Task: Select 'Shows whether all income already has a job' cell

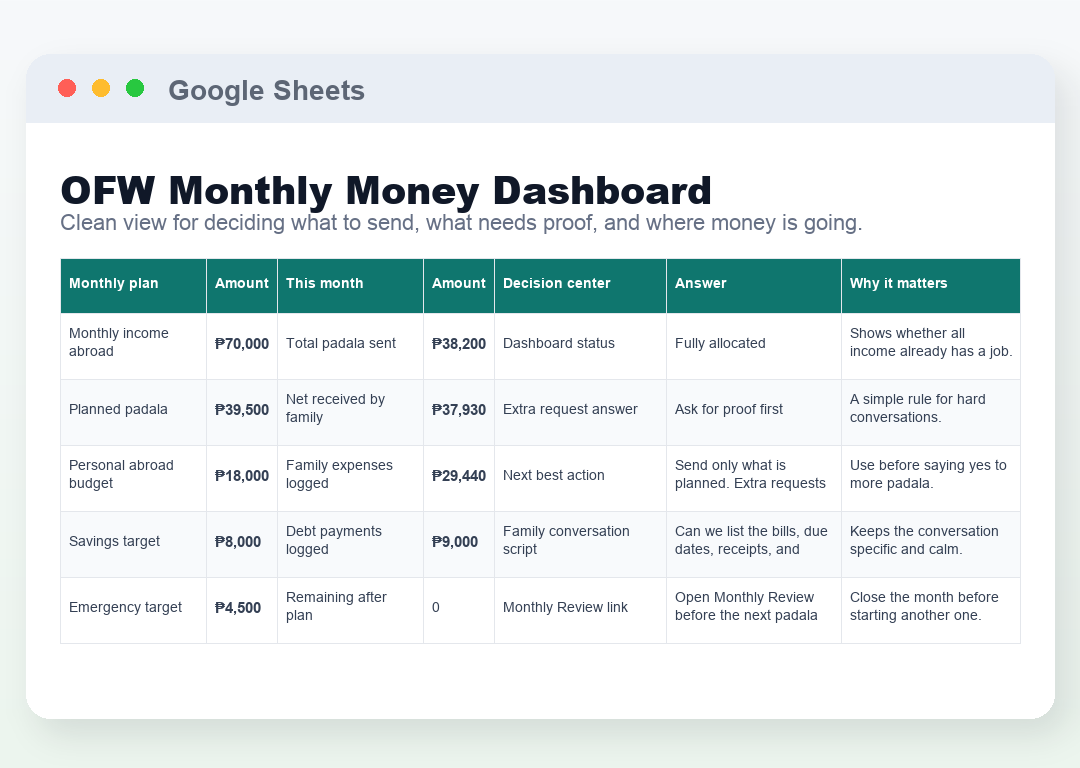Action: 931,346
